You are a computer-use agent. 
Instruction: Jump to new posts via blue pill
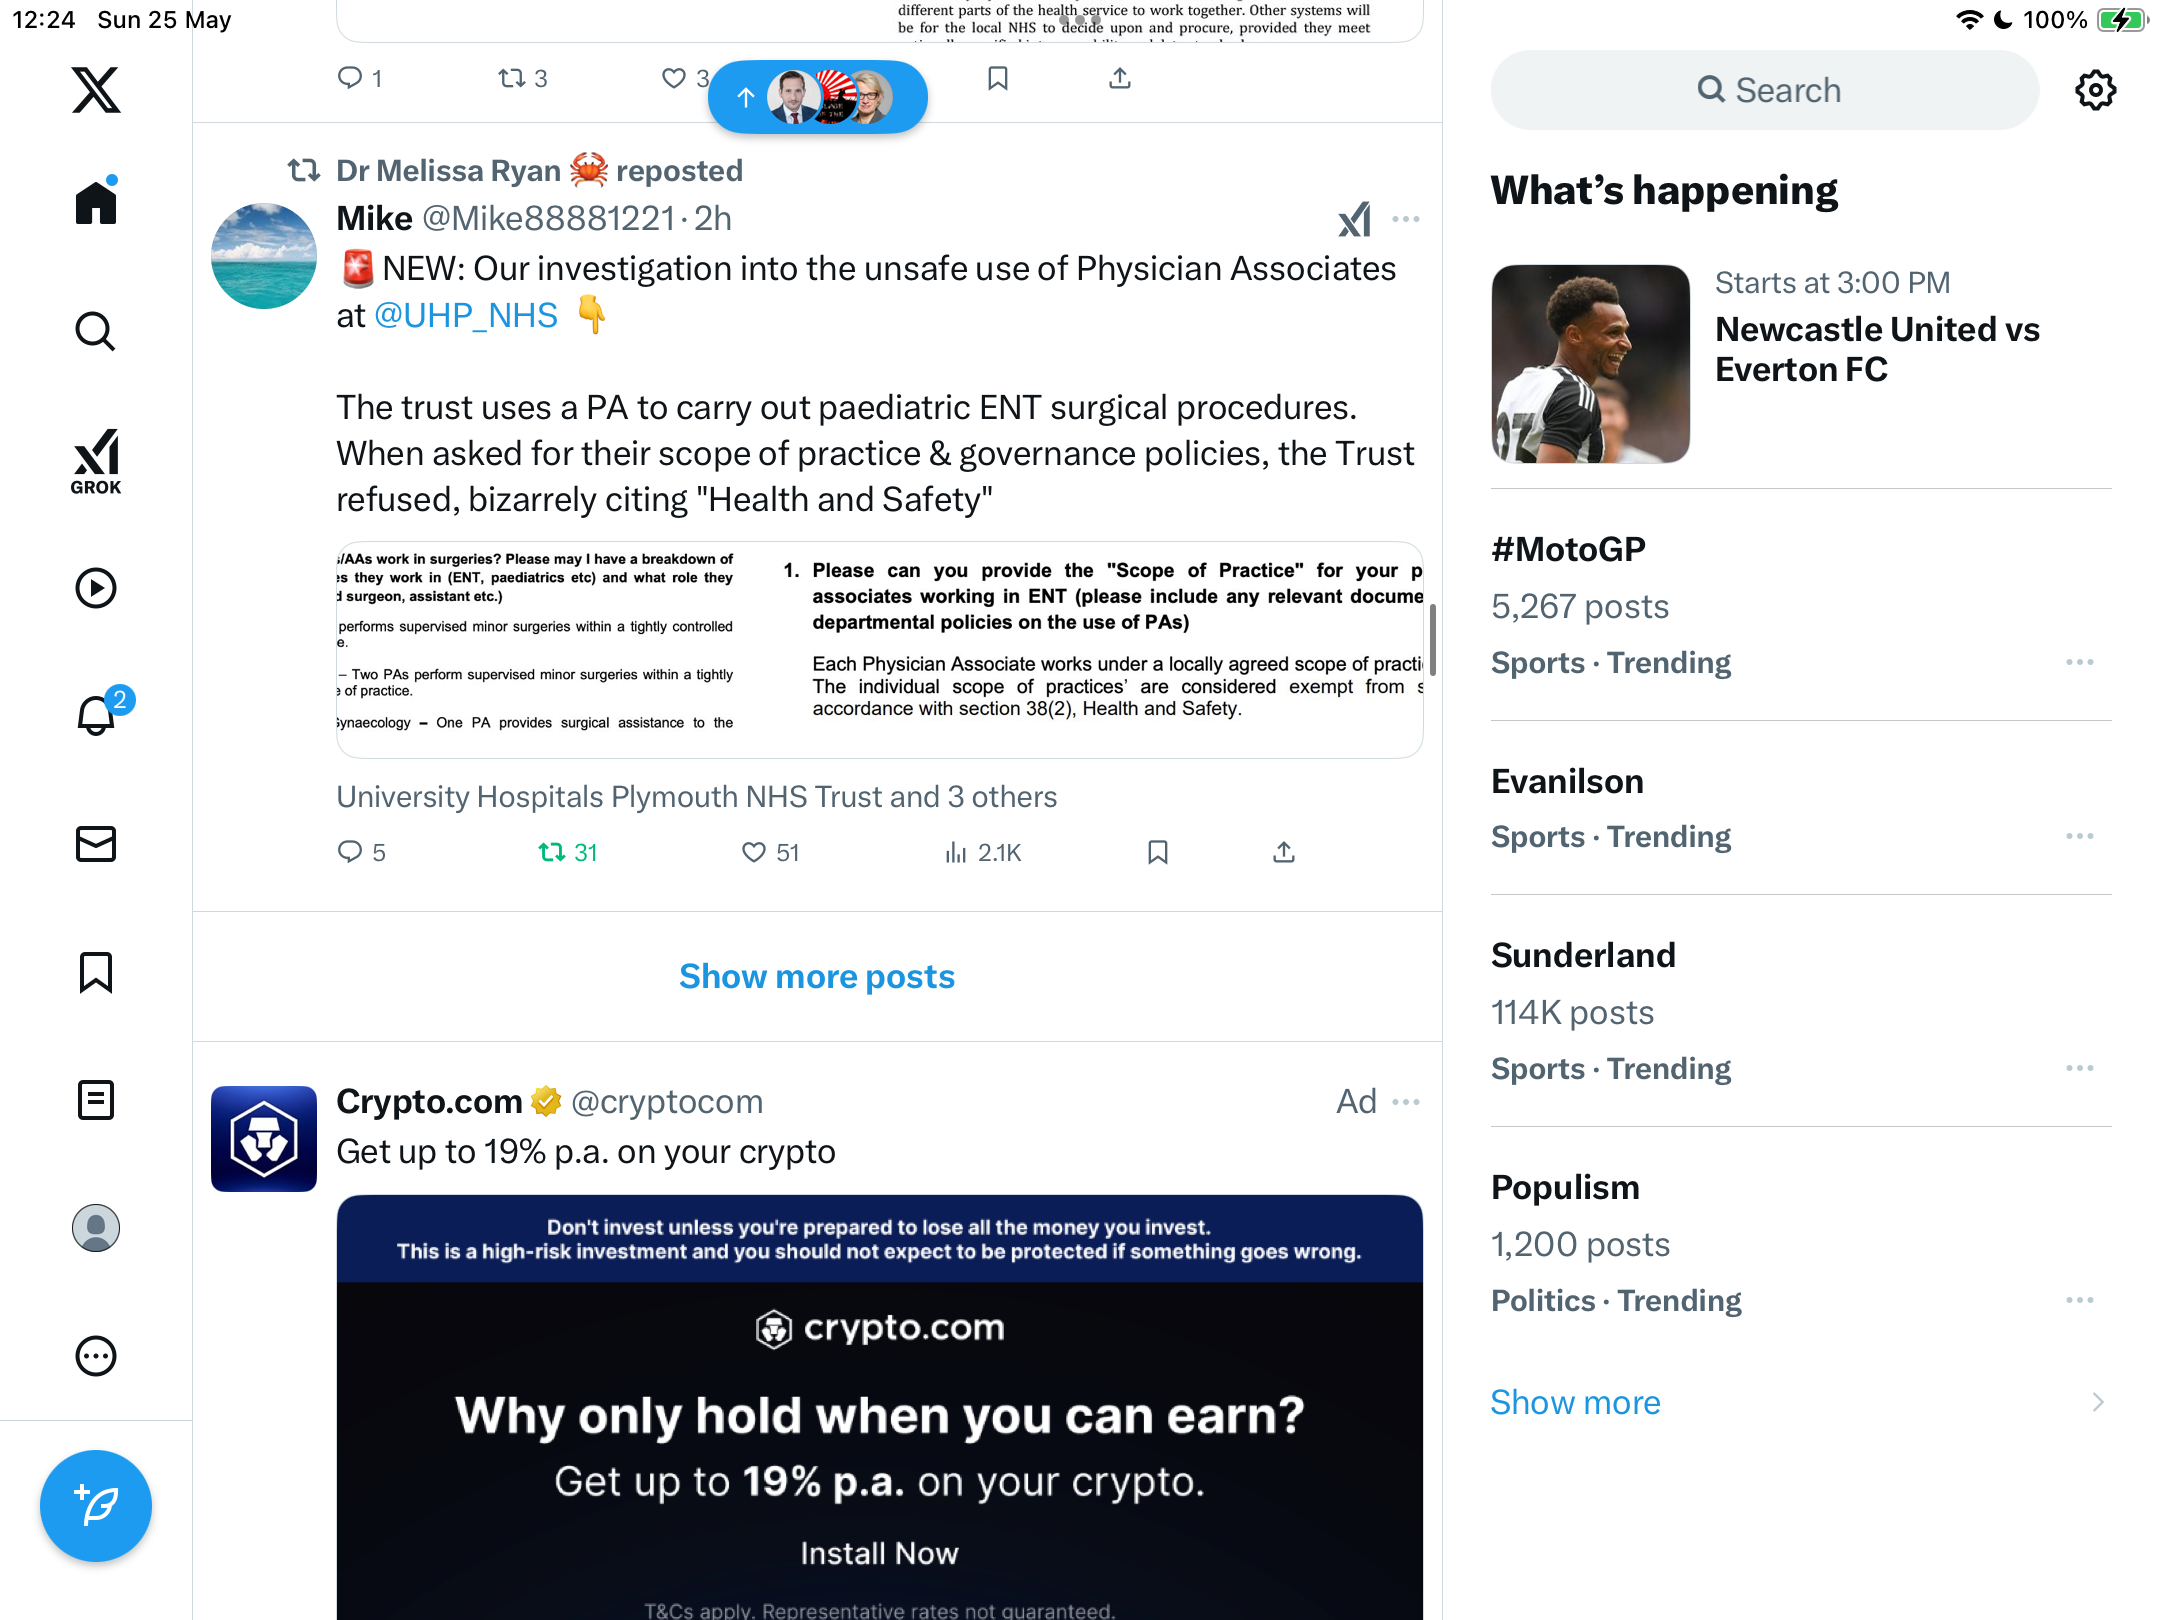point(818,97)
